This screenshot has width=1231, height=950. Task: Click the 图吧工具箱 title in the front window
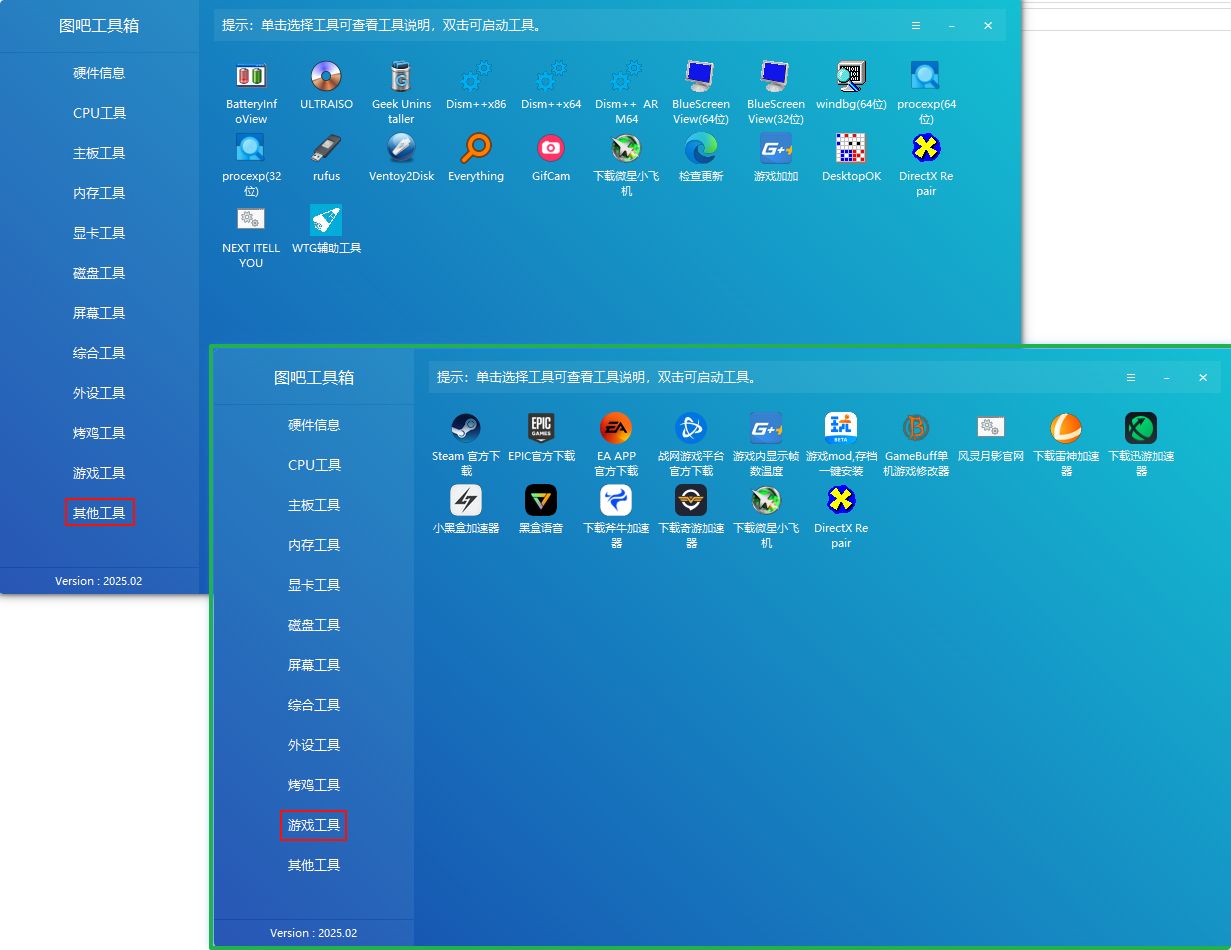pyautogui.click(x=314, y=378)
